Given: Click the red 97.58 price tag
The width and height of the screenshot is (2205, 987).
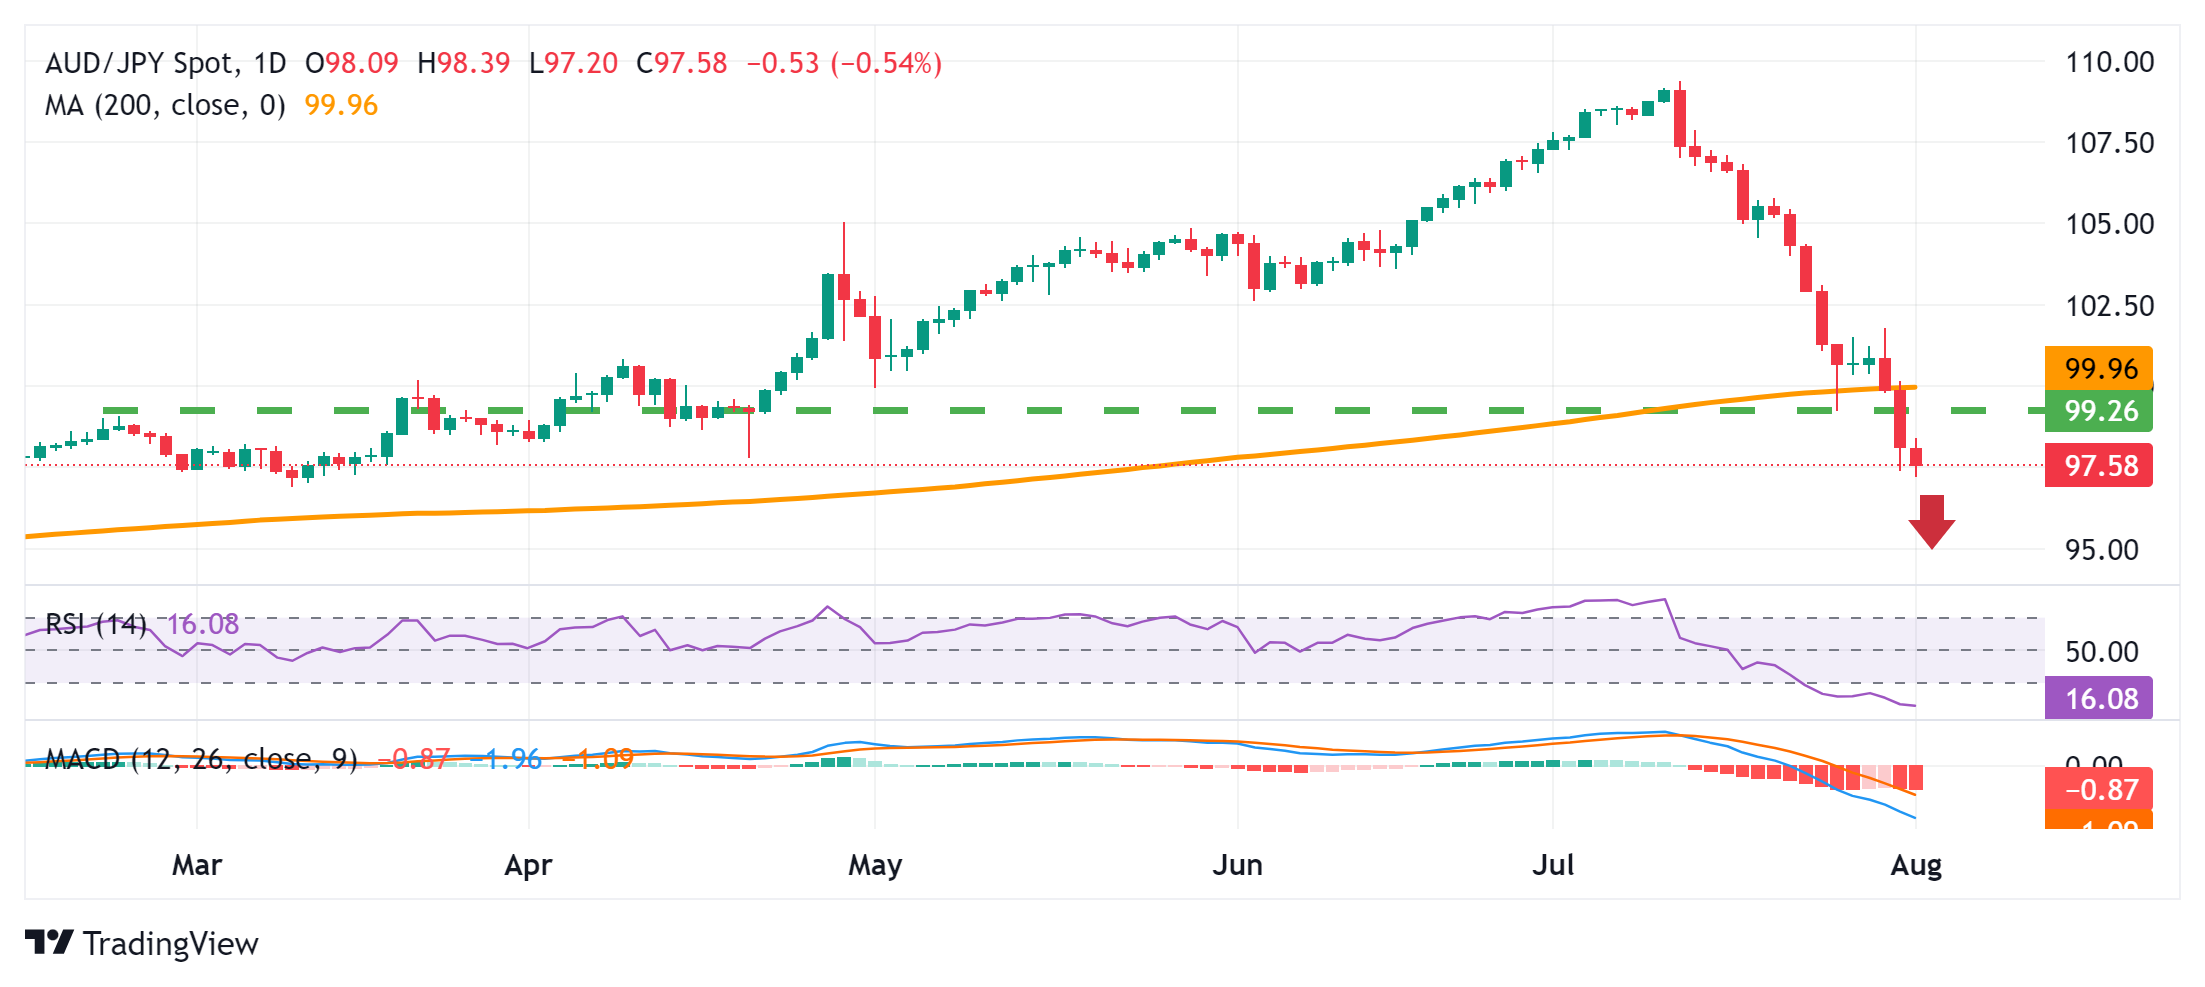Looking at the screenshot, I should point(2098,466).
